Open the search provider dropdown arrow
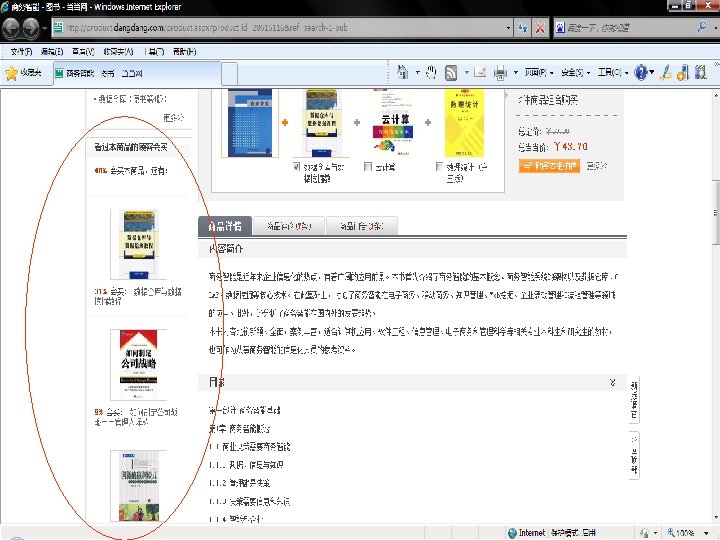 tap(715, 28)
